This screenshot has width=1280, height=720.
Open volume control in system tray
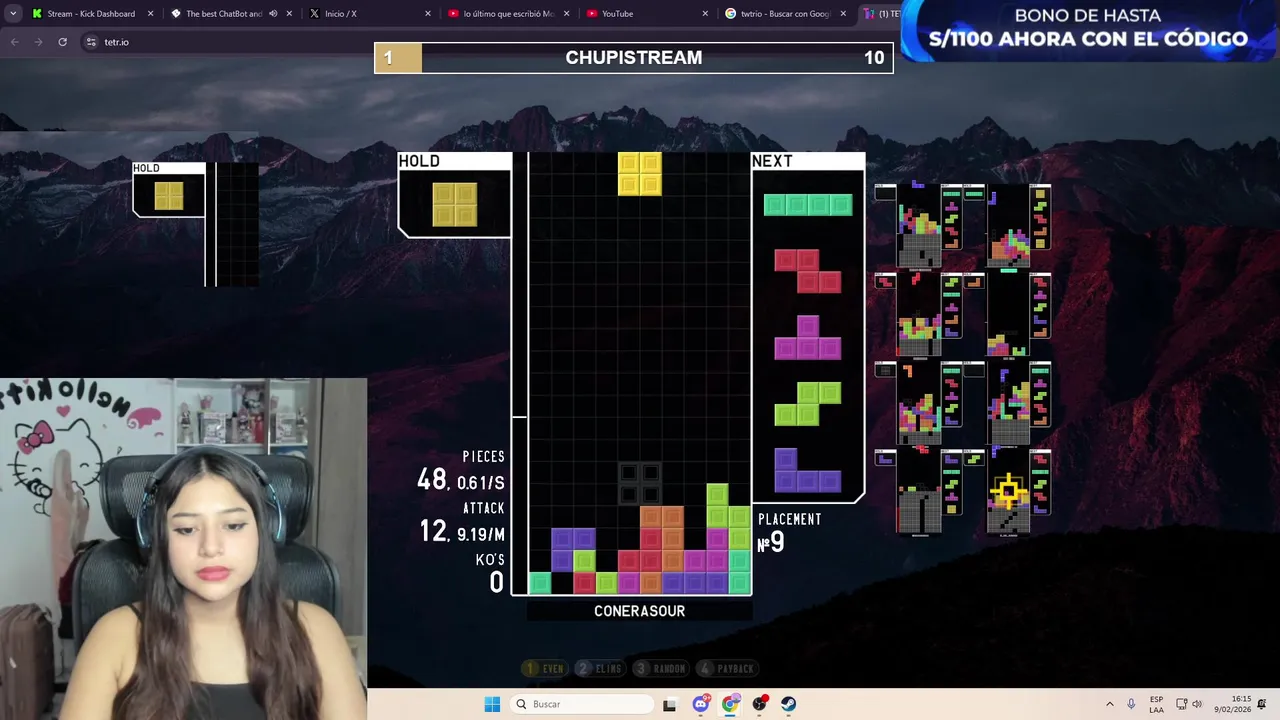pyautogui.click(x=1197, y=704)
